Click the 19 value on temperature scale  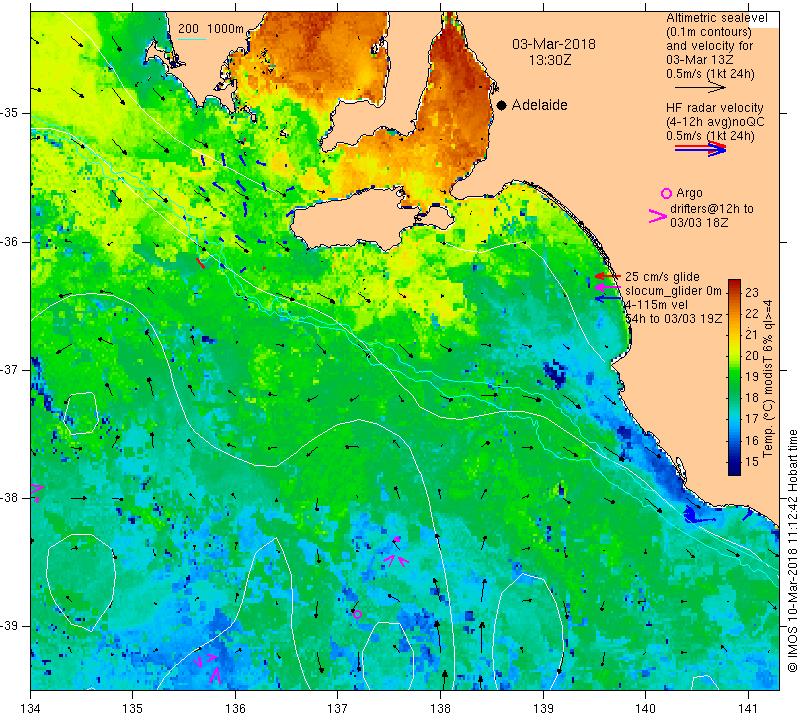pos(752,377)
